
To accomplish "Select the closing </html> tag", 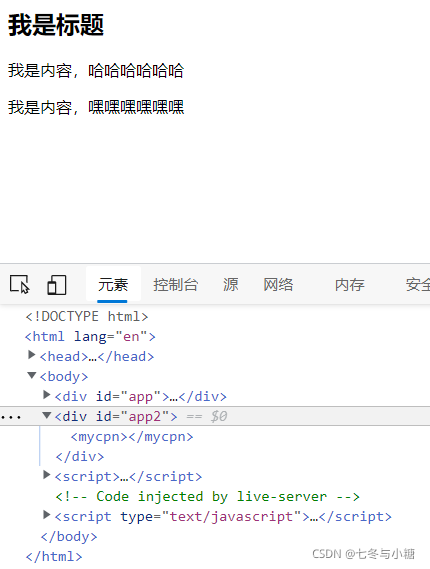I will pyautogui.click(x=54, y=556).
